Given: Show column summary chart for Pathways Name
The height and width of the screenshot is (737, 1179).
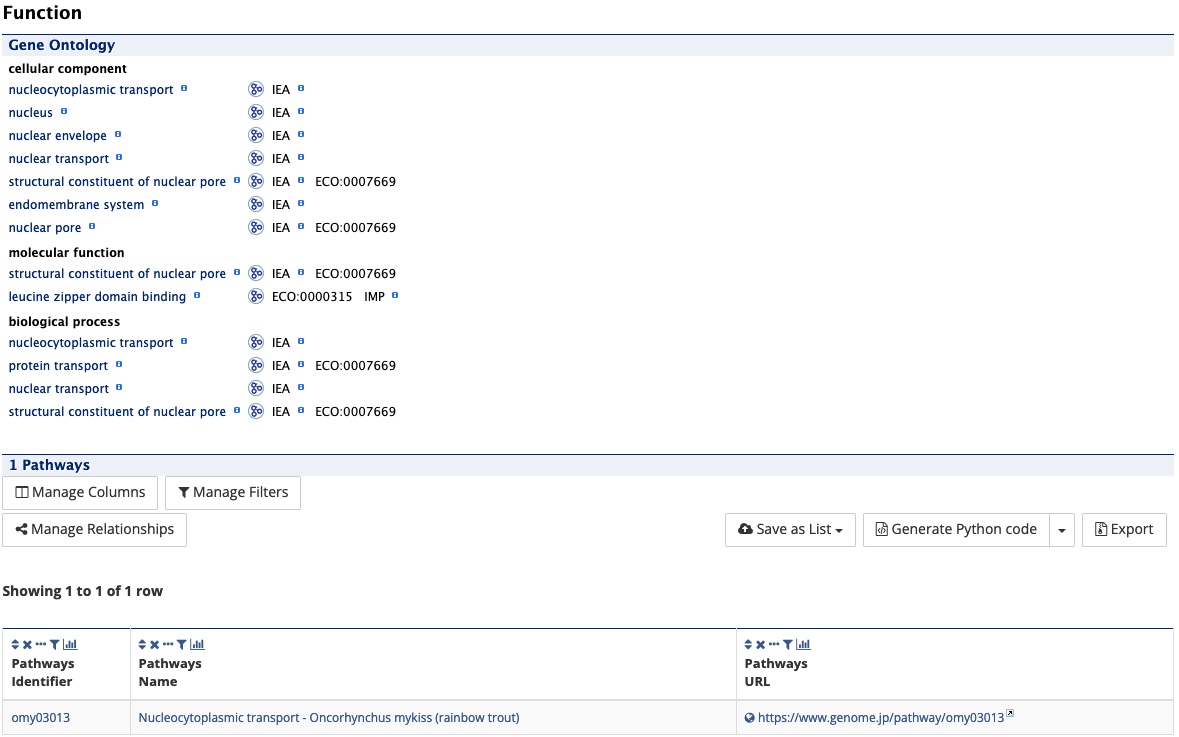Looking at the screenshot, I should (197, 644).
